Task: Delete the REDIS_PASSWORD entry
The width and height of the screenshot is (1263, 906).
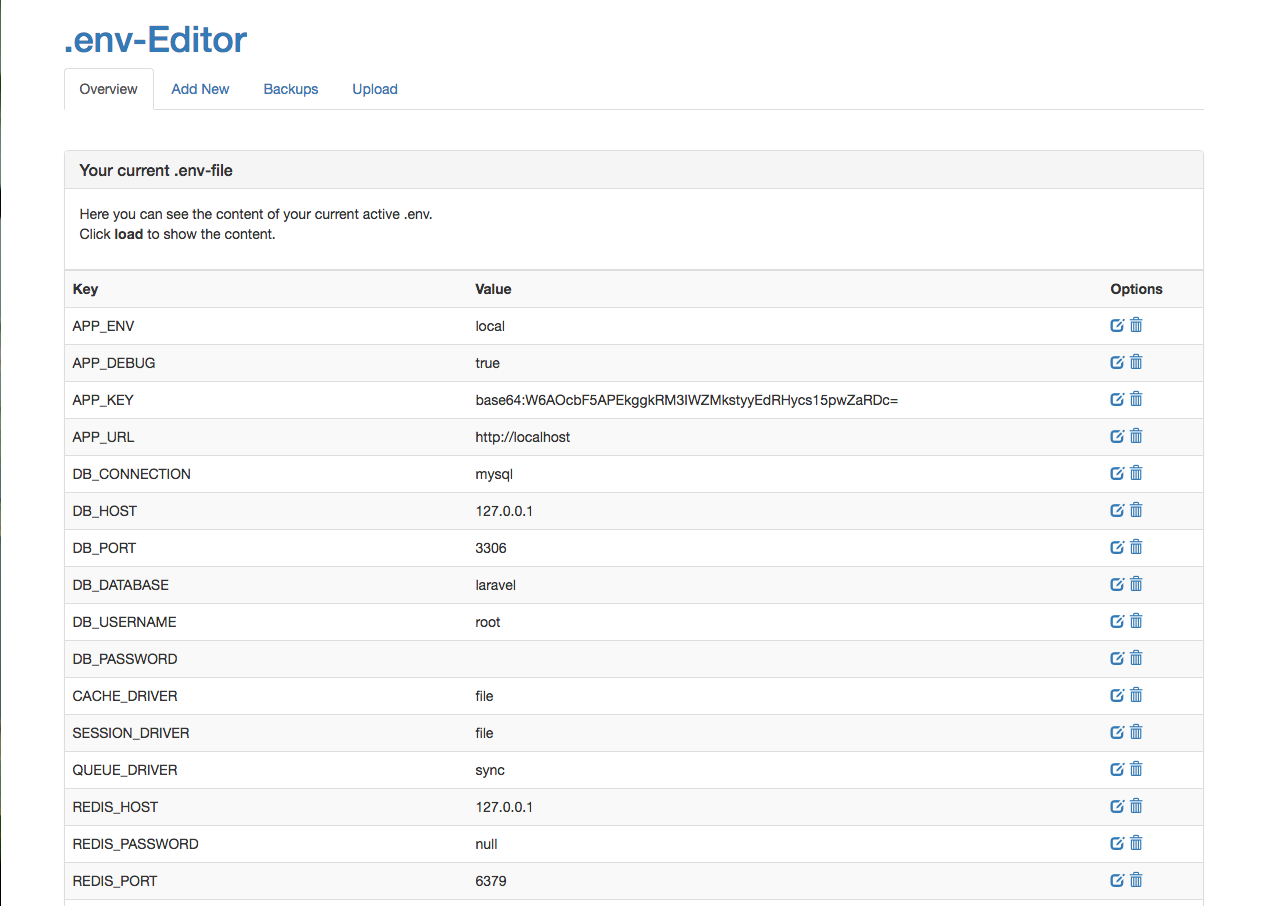Action: (x=1136, y=843)
